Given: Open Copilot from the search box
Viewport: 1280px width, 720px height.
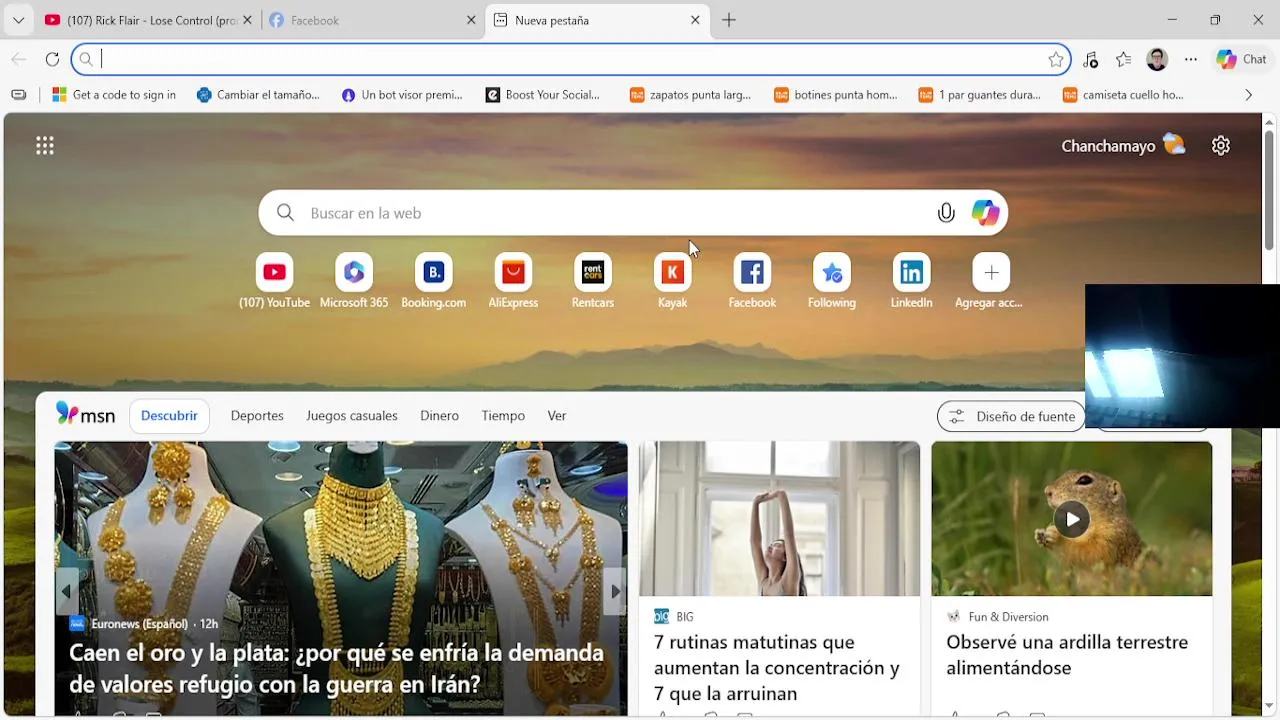Looking at the screenshot, I should pos(985,213).
